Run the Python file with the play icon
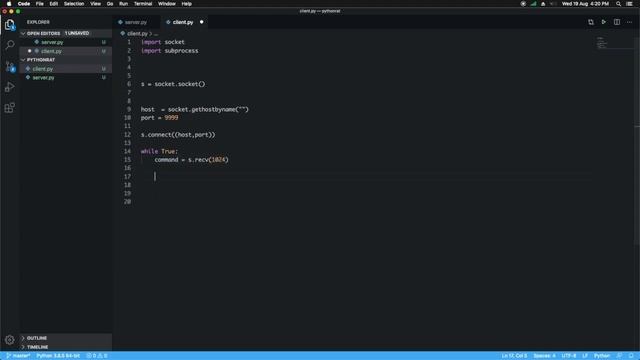Viewport: 640px width, 360px height. [x=604, y=22]
